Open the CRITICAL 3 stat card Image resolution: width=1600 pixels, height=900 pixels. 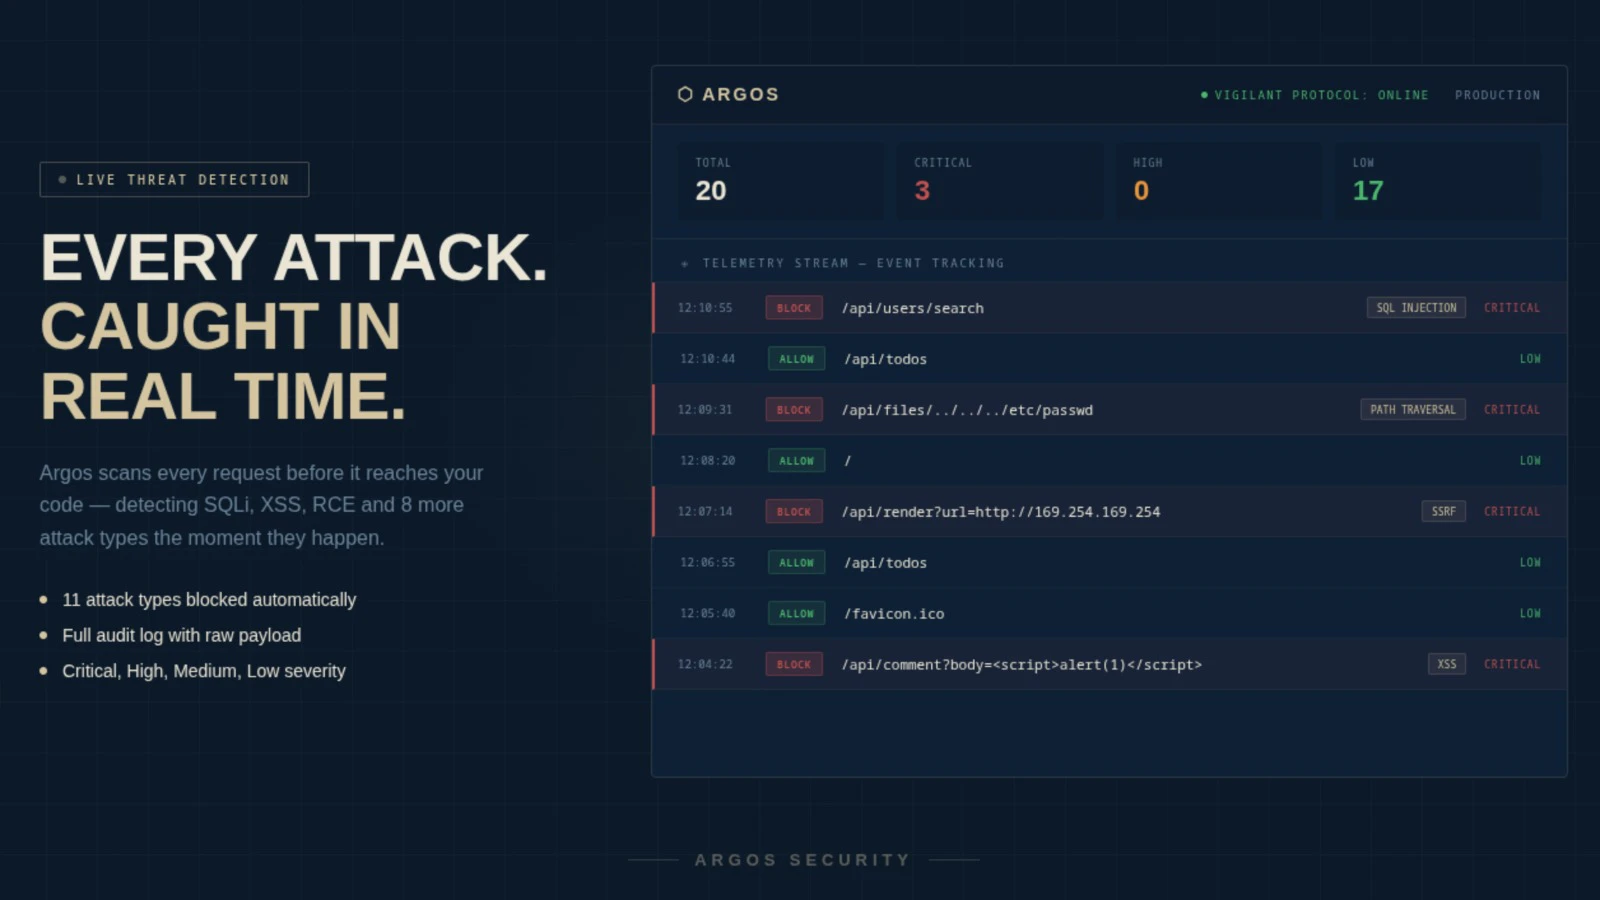coord(1001,181)
